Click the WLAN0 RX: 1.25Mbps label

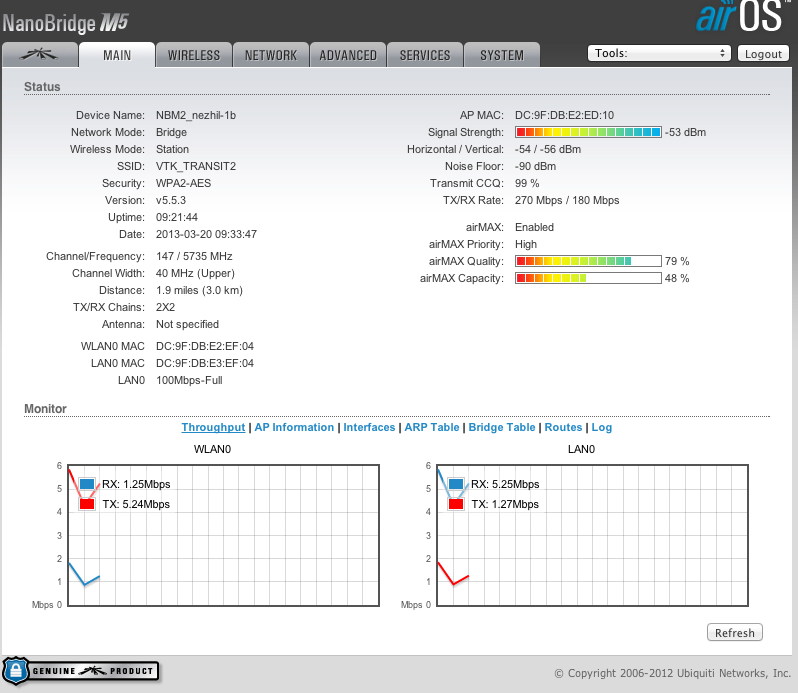point(136,484)
